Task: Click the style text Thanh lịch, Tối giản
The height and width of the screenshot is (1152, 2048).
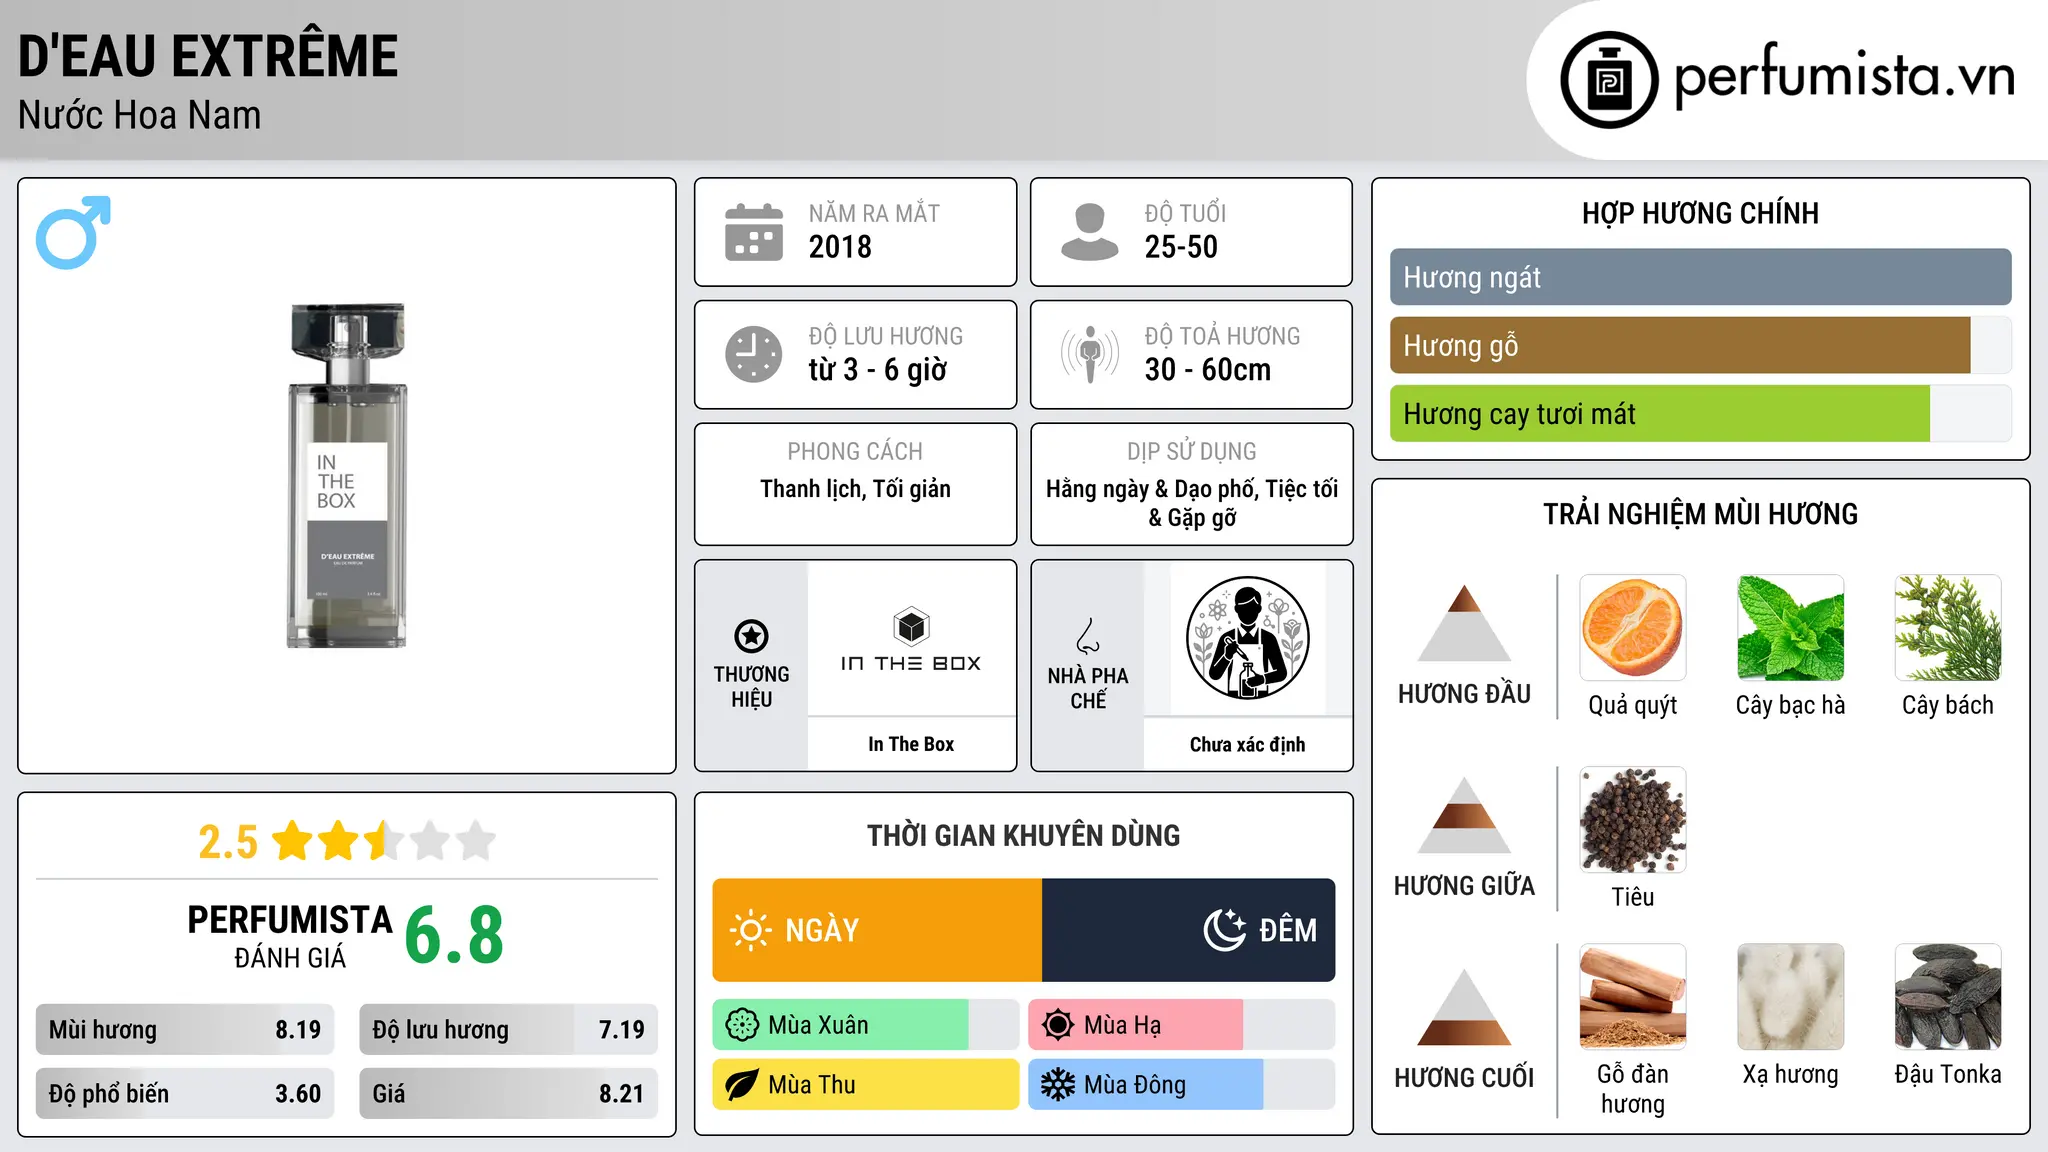Action: click(x=855, y=489)
